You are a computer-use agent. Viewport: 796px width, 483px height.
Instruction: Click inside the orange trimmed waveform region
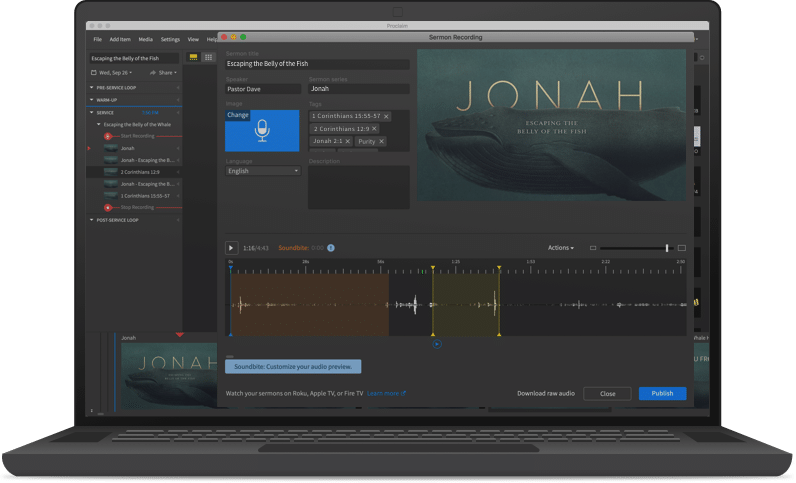(x=310, y=305)
